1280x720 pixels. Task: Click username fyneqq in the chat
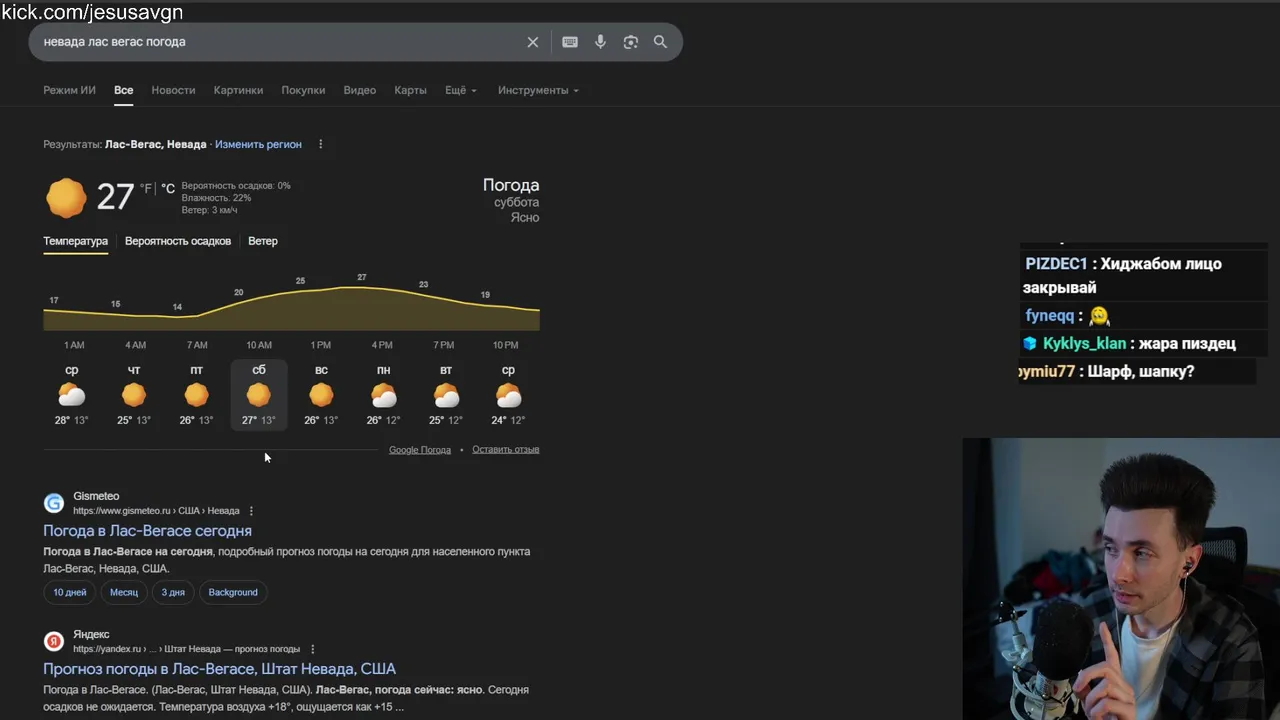tap(1049, 316)
